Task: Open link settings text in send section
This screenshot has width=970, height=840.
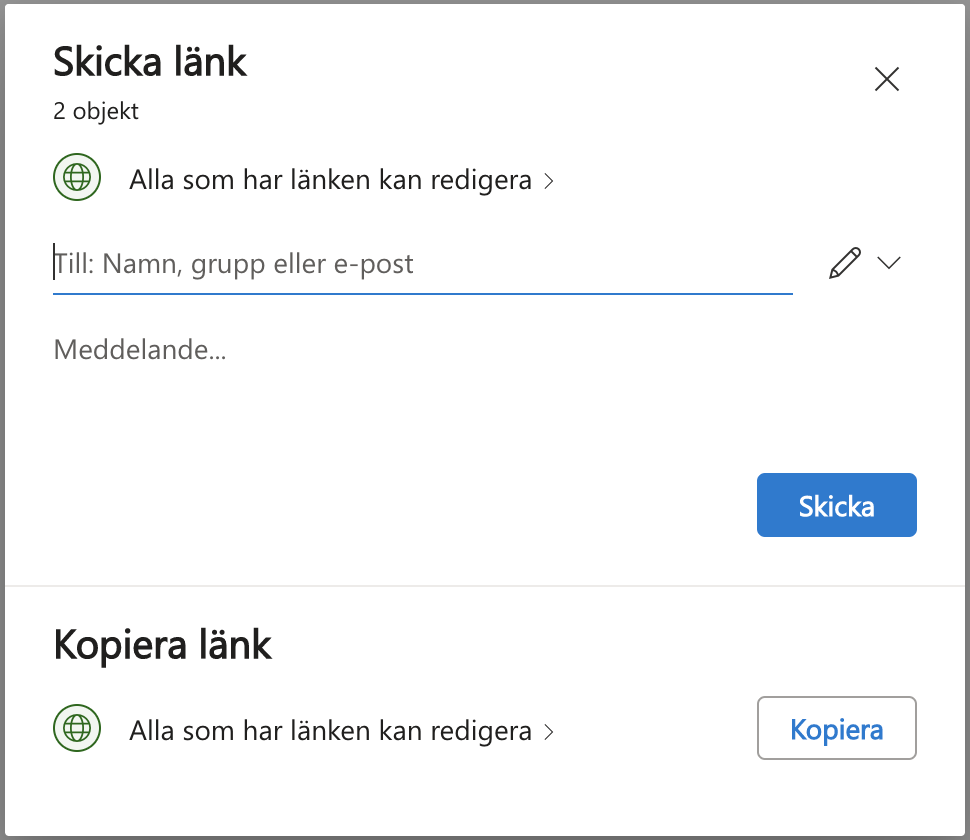Action: point(330,180)
